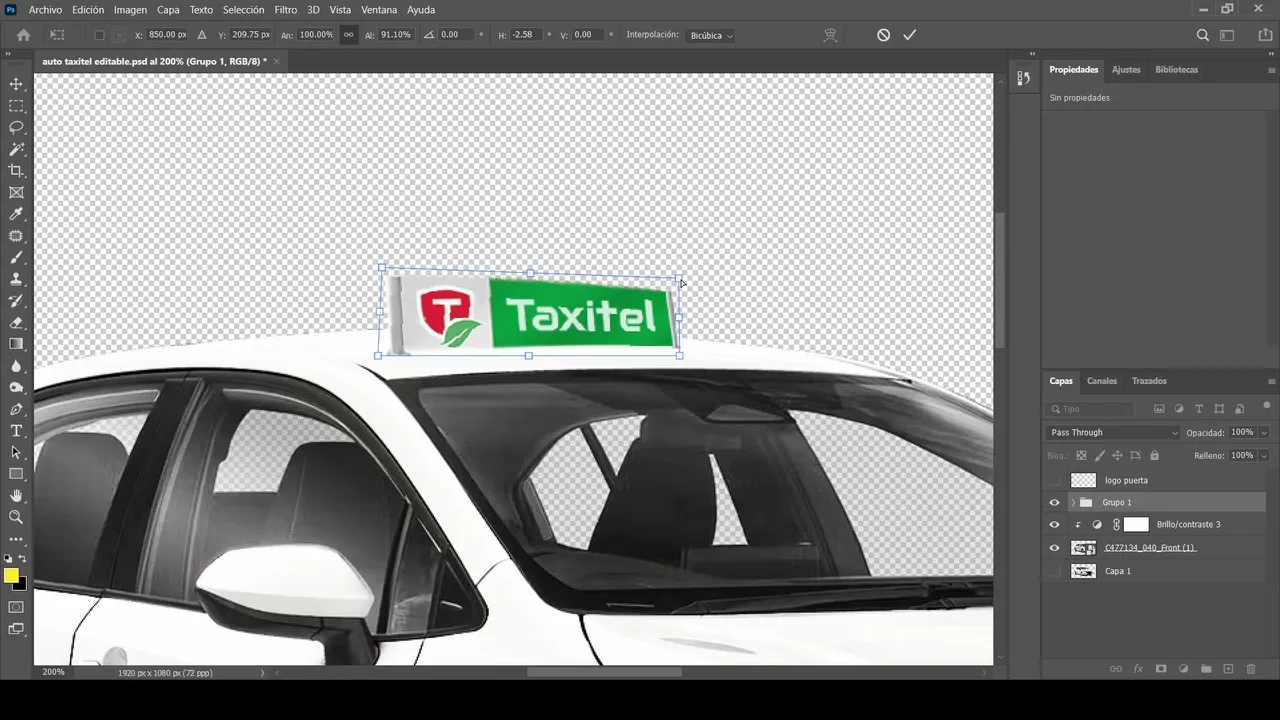
Task: Select the Rectangle shape tool
Action: pyautogui.click(x=16, y=474)
